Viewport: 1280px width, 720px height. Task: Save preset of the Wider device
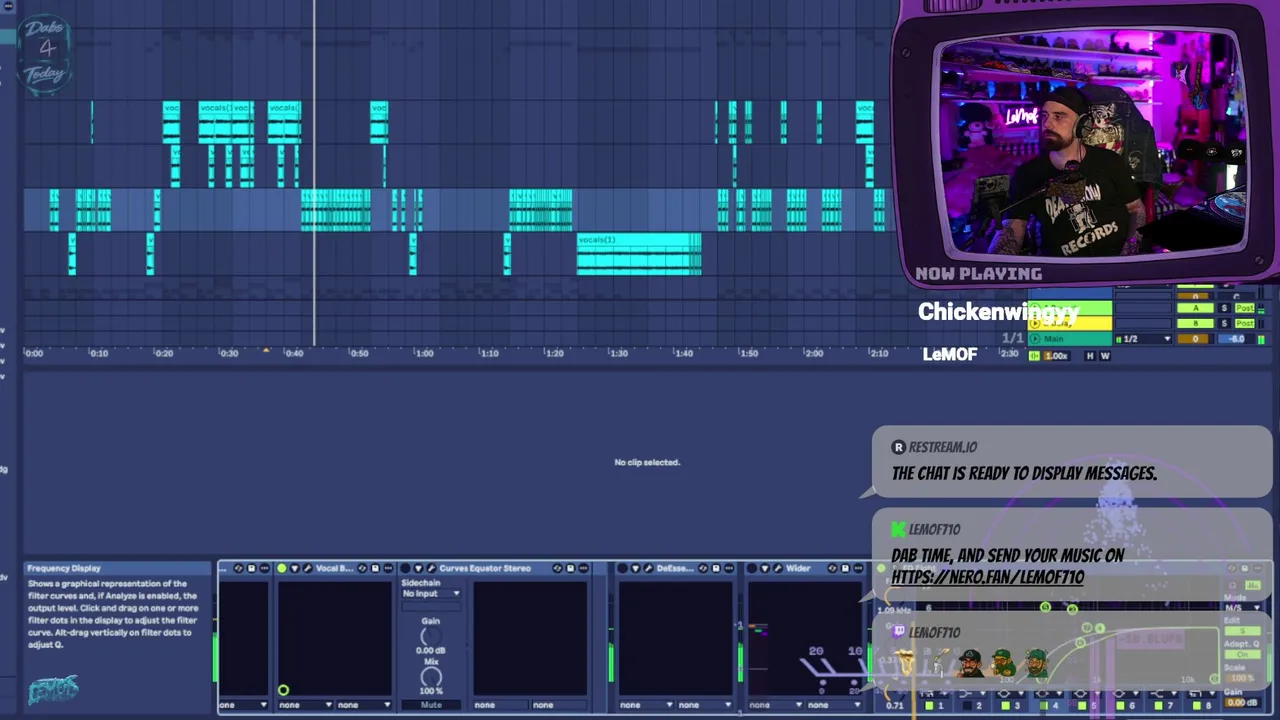coord(845,568)
